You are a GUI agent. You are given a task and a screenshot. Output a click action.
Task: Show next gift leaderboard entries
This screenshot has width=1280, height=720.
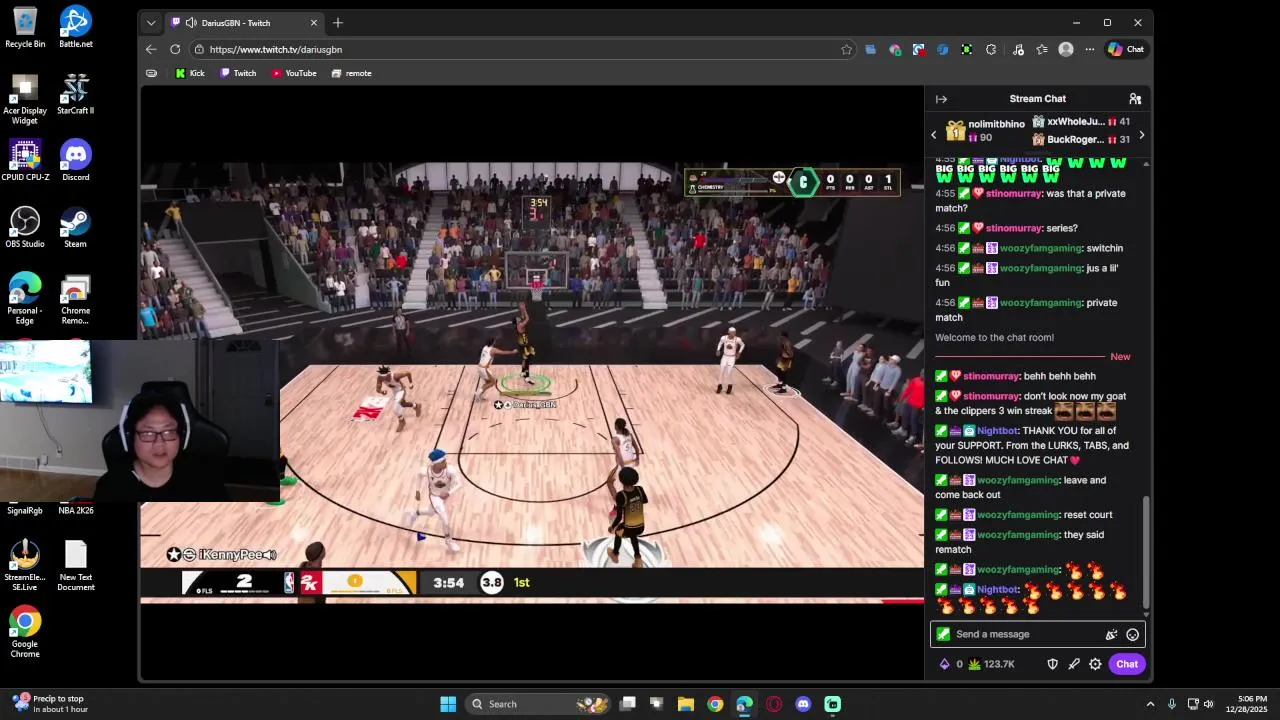pos(1141,135)
